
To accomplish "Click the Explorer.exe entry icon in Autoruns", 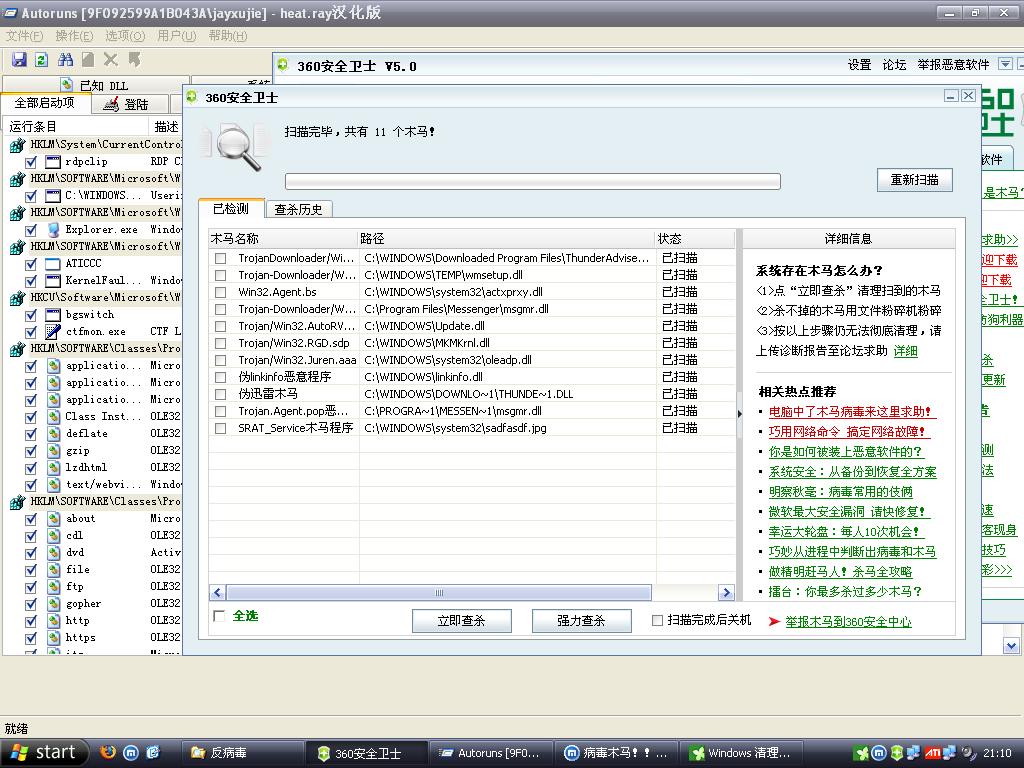I will 54,229.
